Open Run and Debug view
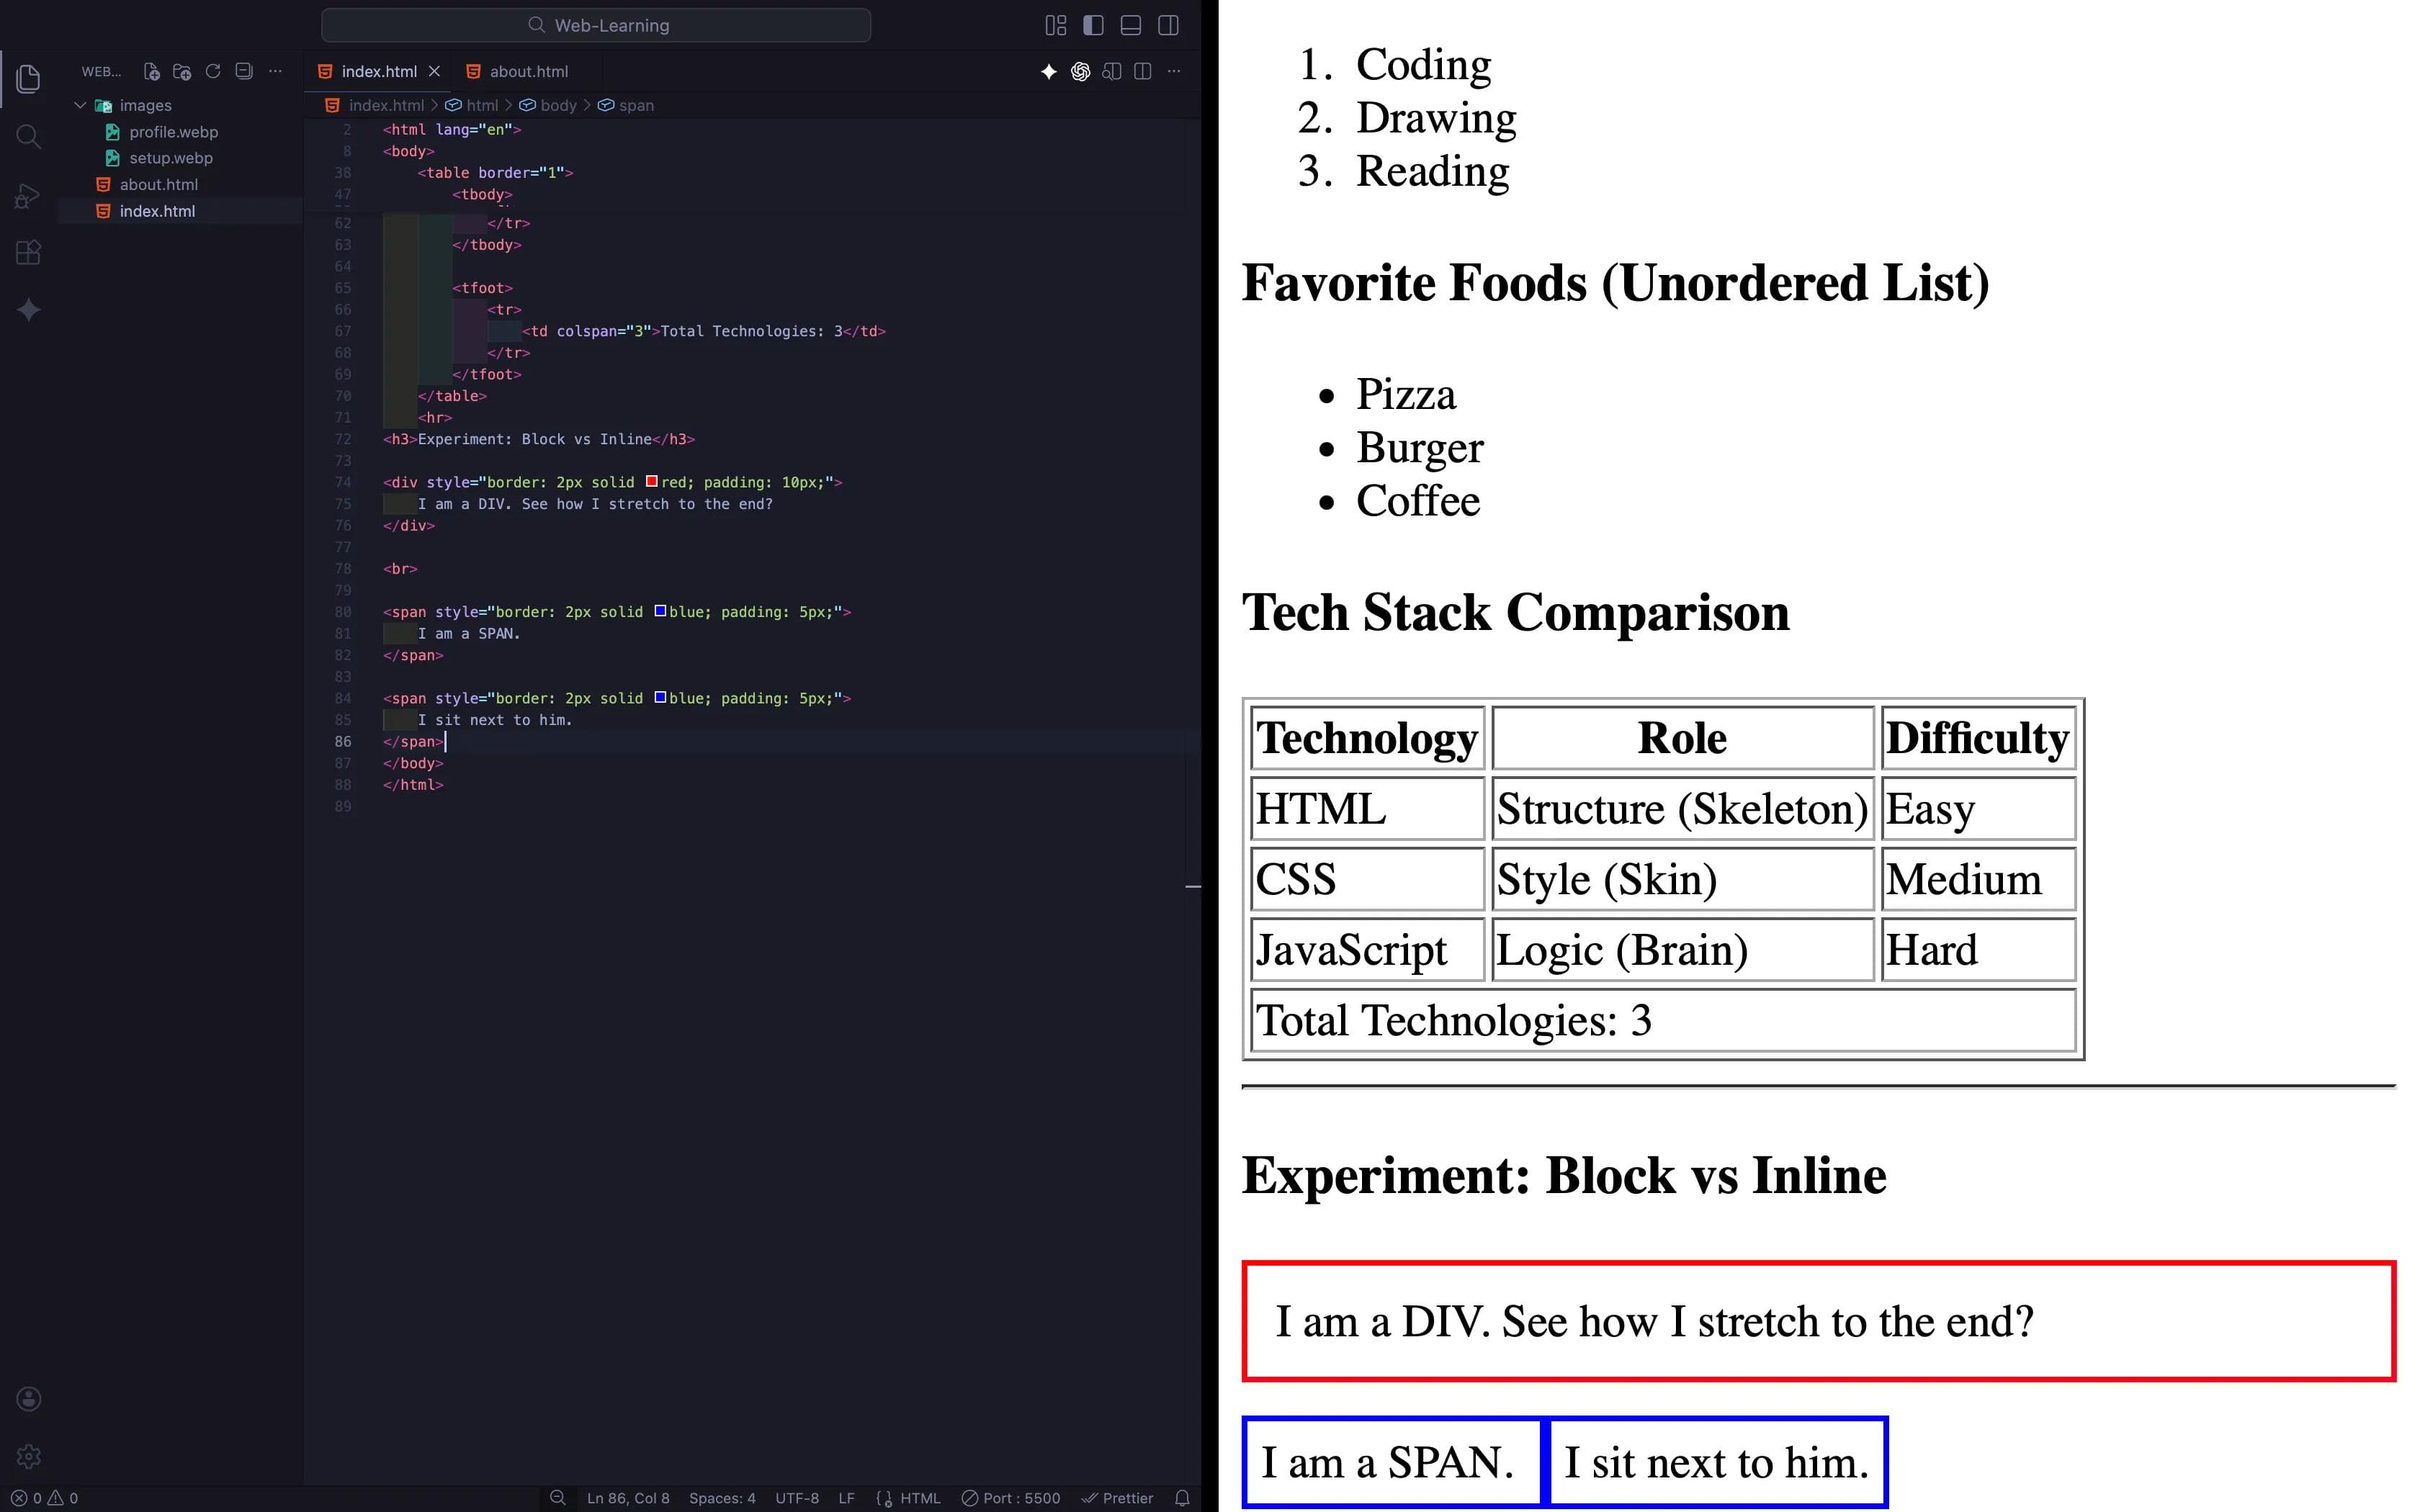Screen dimensions: 2420x1512 pos(28,195)
